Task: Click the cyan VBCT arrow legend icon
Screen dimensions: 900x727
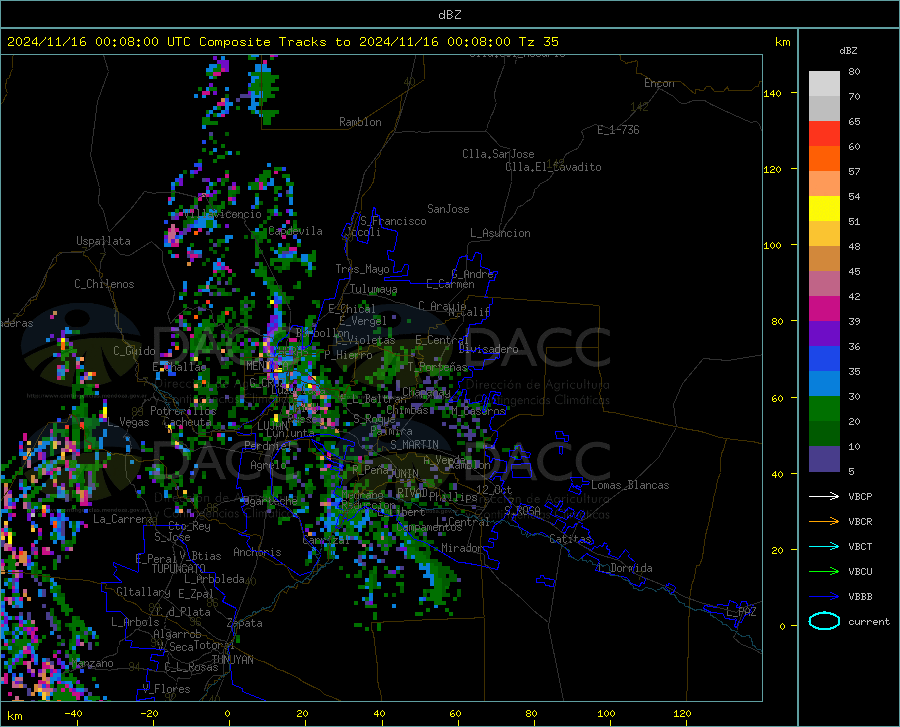Action: click(x=824, y=546)
